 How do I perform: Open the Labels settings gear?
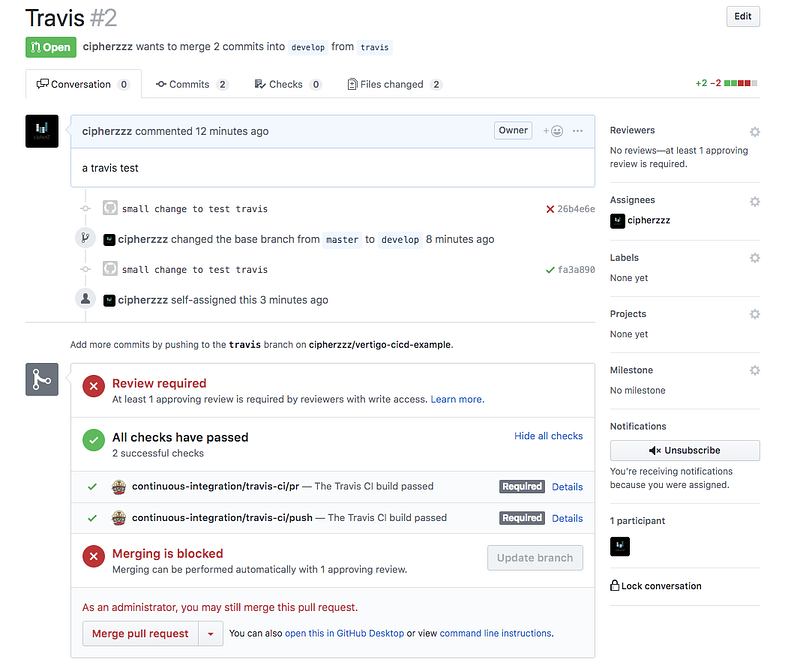[755, 258]
